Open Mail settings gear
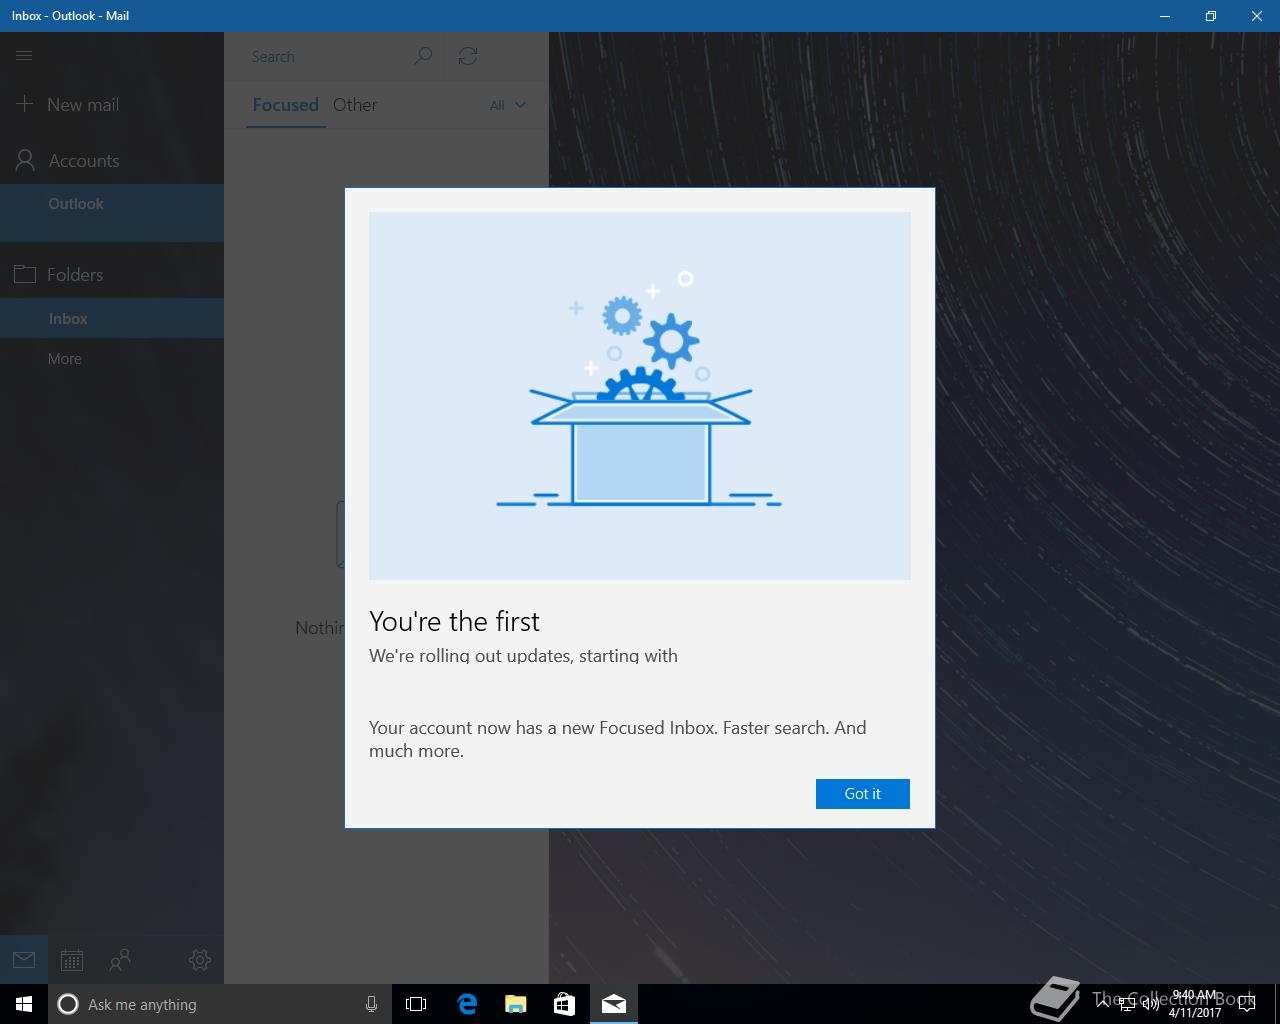Image resolution: width=1280 pixels, height=1024 pixels. pyautogui.click(x=200, y=960)
